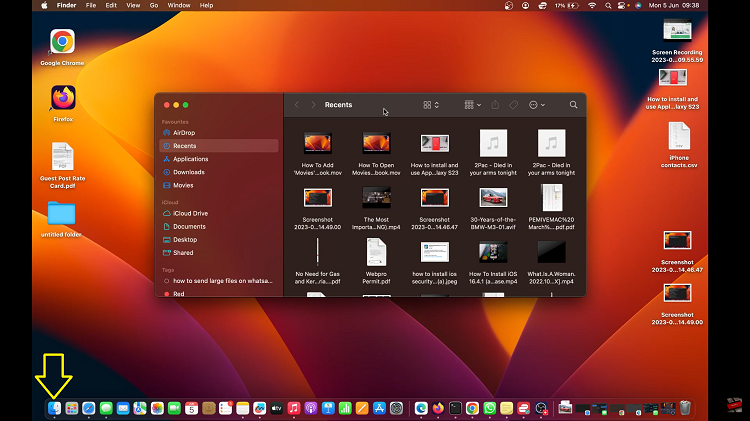The height and width of the screenshot is (421, 750).
Task: Open Messages from the Dock
Action: point(106,408)
